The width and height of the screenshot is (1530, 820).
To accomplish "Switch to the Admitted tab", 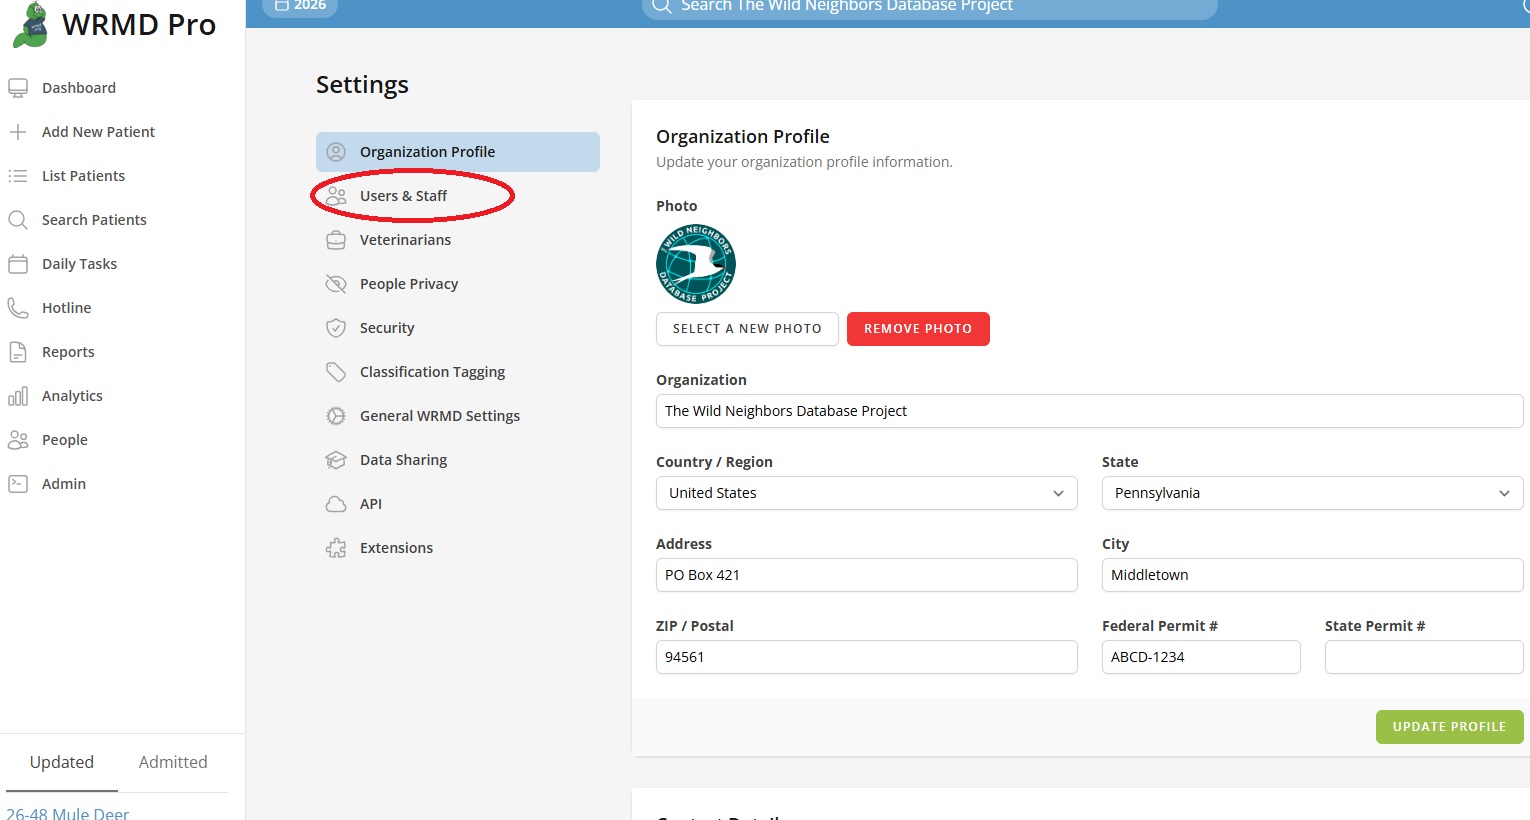I will click(x=173, y=762).
